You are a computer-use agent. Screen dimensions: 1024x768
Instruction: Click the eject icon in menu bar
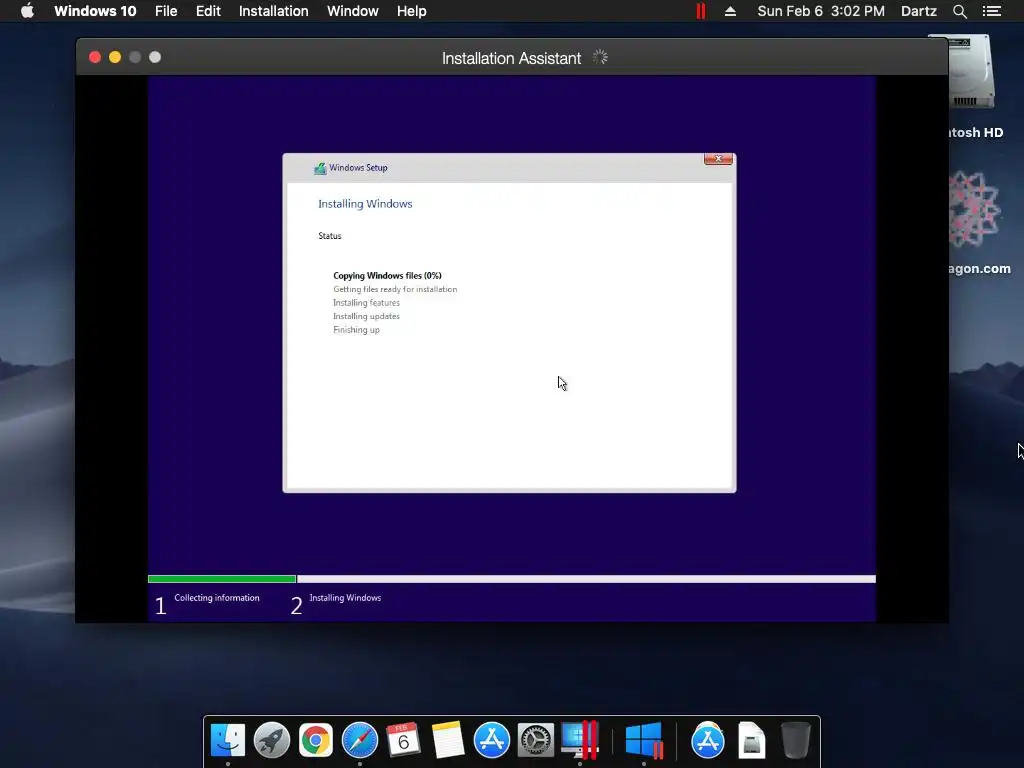[730, 11]
